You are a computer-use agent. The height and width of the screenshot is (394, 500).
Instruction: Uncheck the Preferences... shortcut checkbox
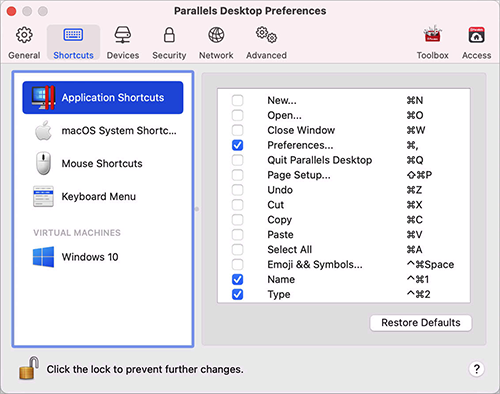[238, 145]
